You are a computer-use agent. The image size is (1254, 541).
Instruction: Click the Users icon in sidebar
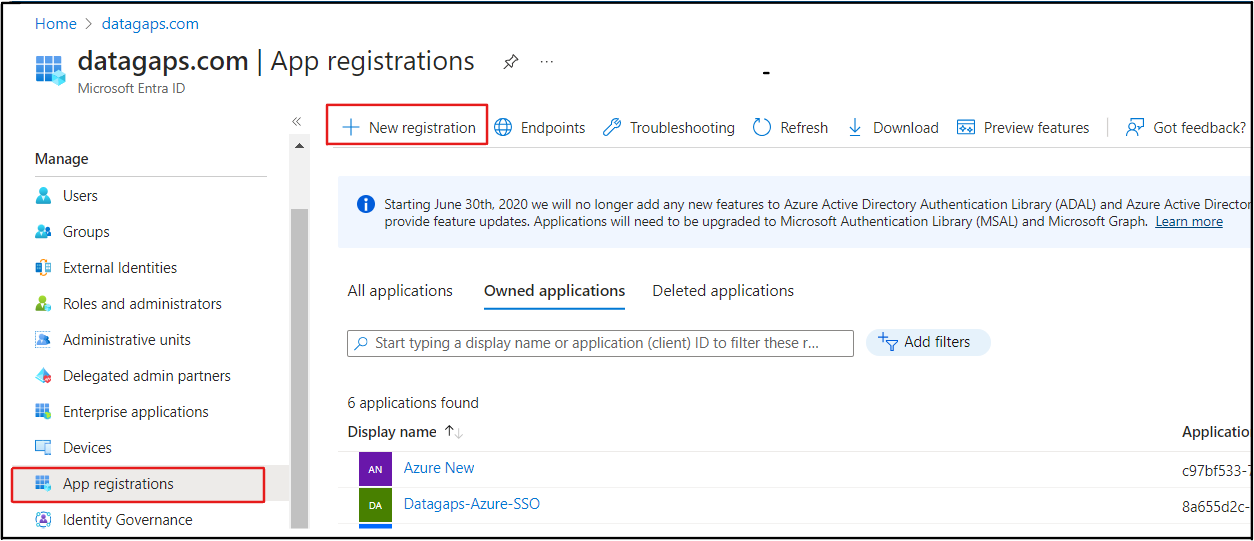coord(43,196)
